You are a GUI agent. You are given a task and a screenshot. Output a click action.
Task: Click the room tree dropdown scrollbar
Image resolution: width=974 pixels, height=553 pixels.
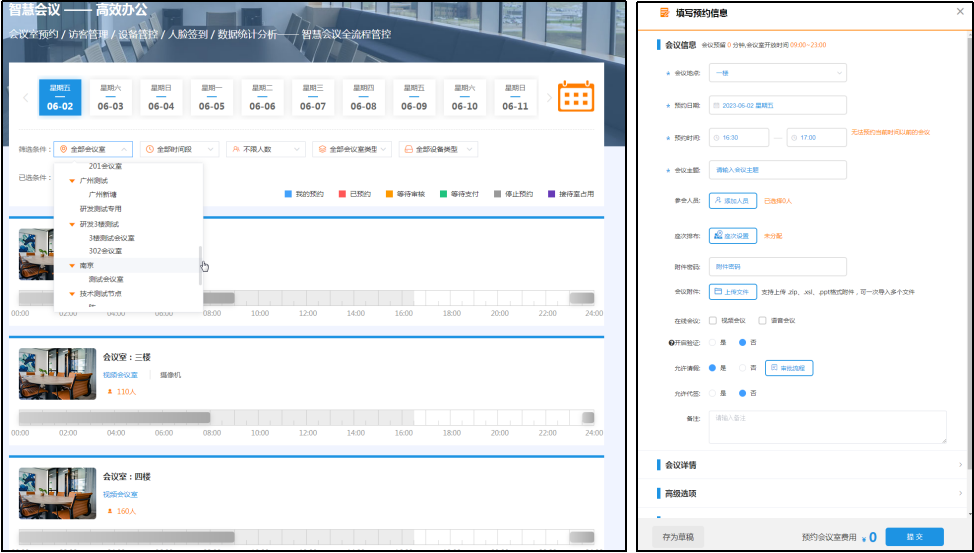click(200, 265)
